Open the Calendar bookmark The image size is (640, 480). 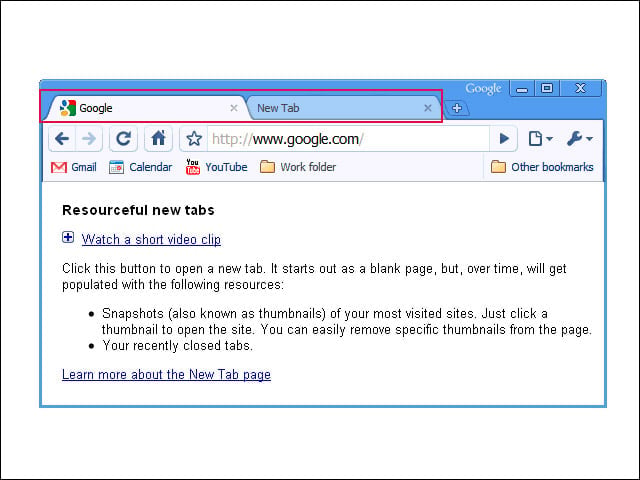tap(140, 167)
